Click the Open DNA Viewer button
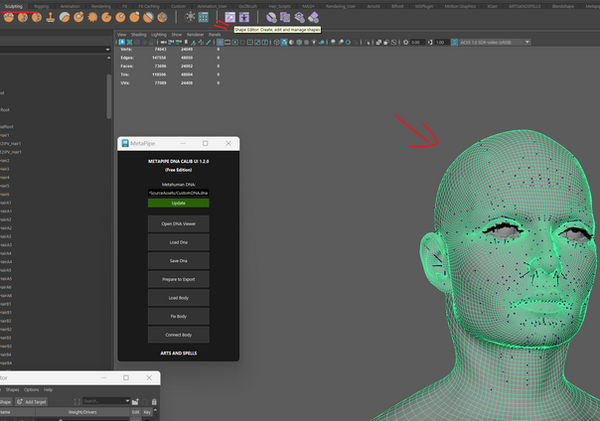This screenshot has width=600, height=421. [x=178, y=223]
